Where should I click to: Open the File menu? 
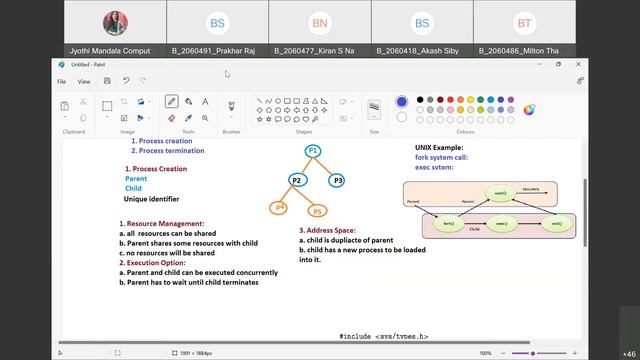coord(62,82)
